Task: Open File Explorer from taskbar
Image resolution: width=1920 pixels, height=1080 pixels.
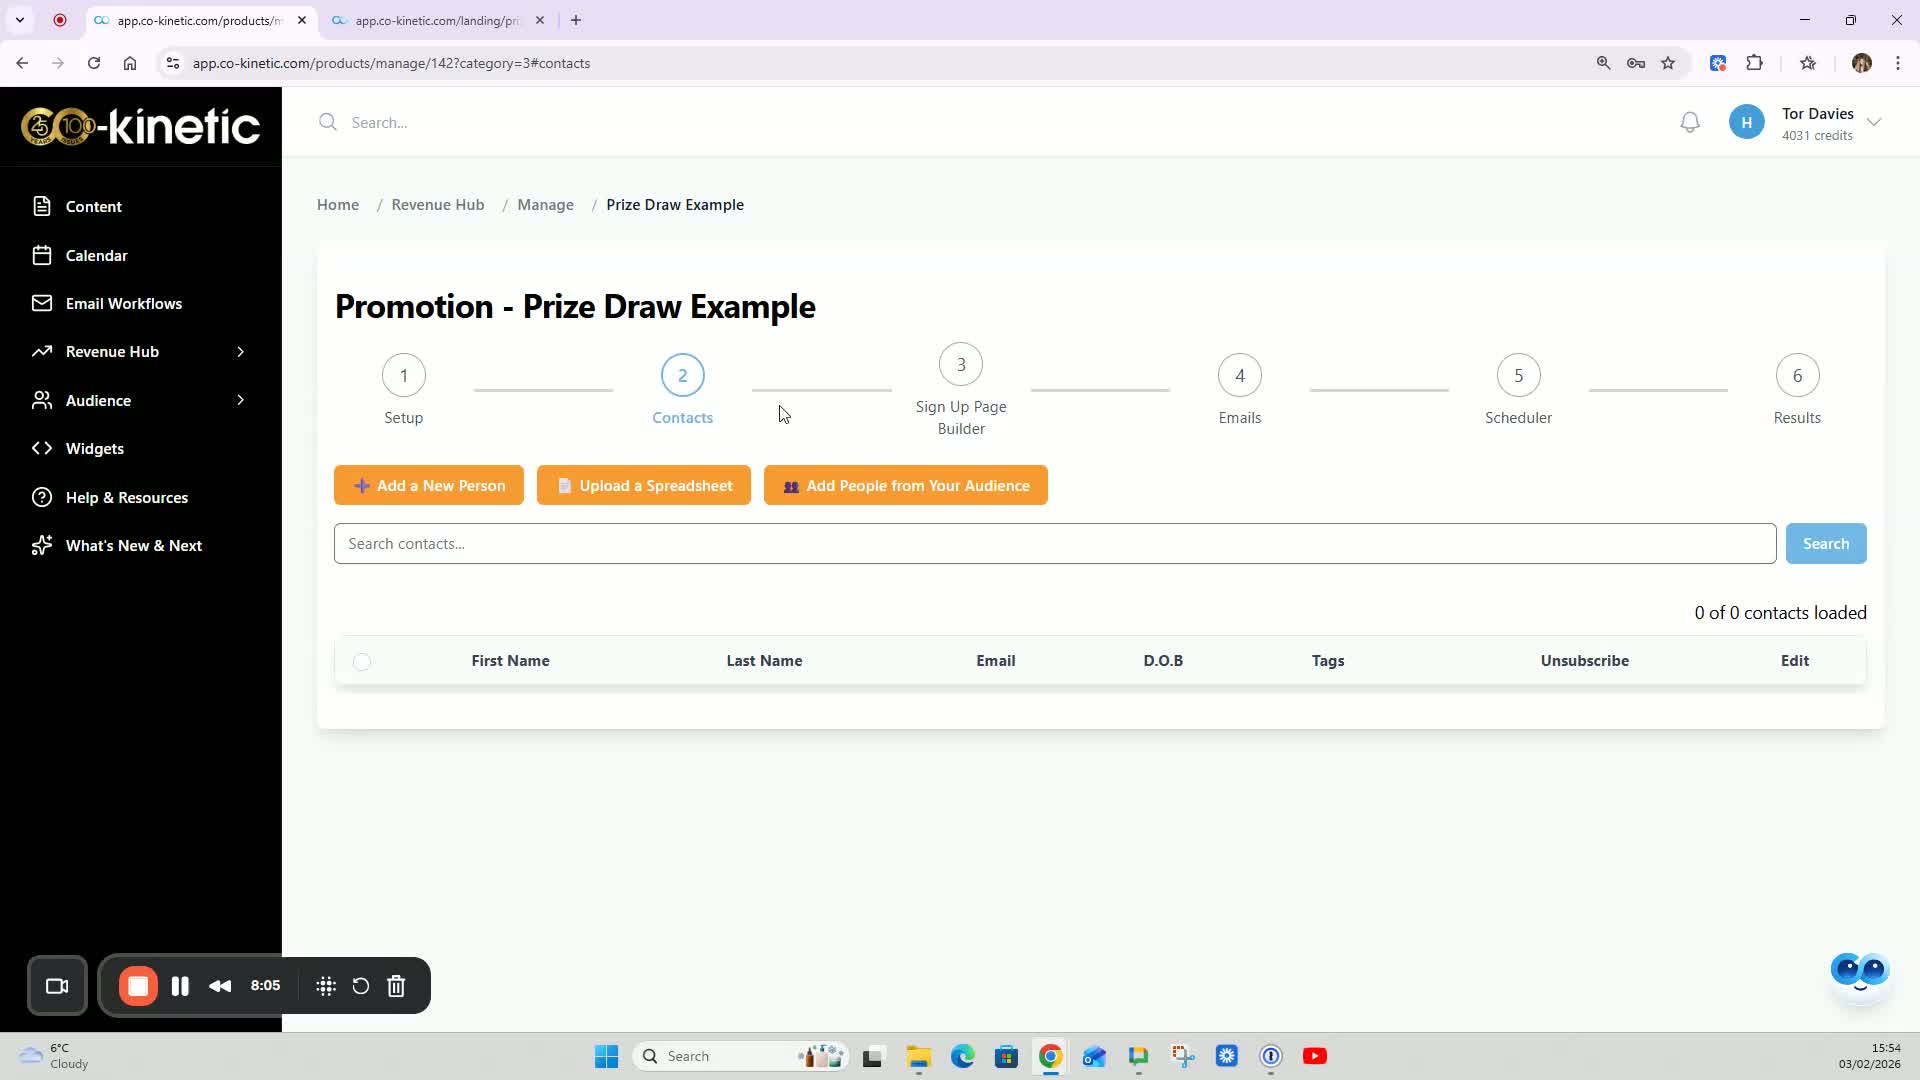Action: (918, 1057)
